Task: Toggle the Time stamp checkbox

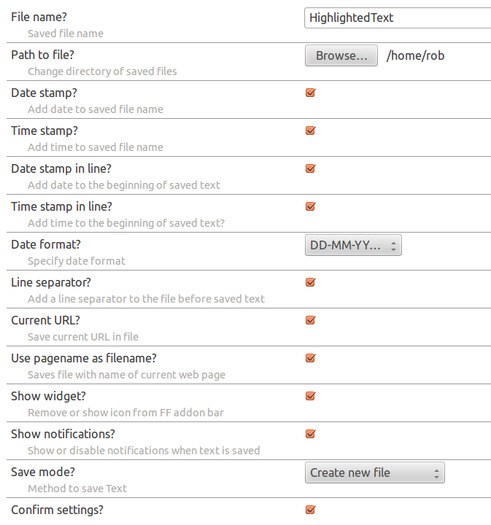Action: [310, 130]
